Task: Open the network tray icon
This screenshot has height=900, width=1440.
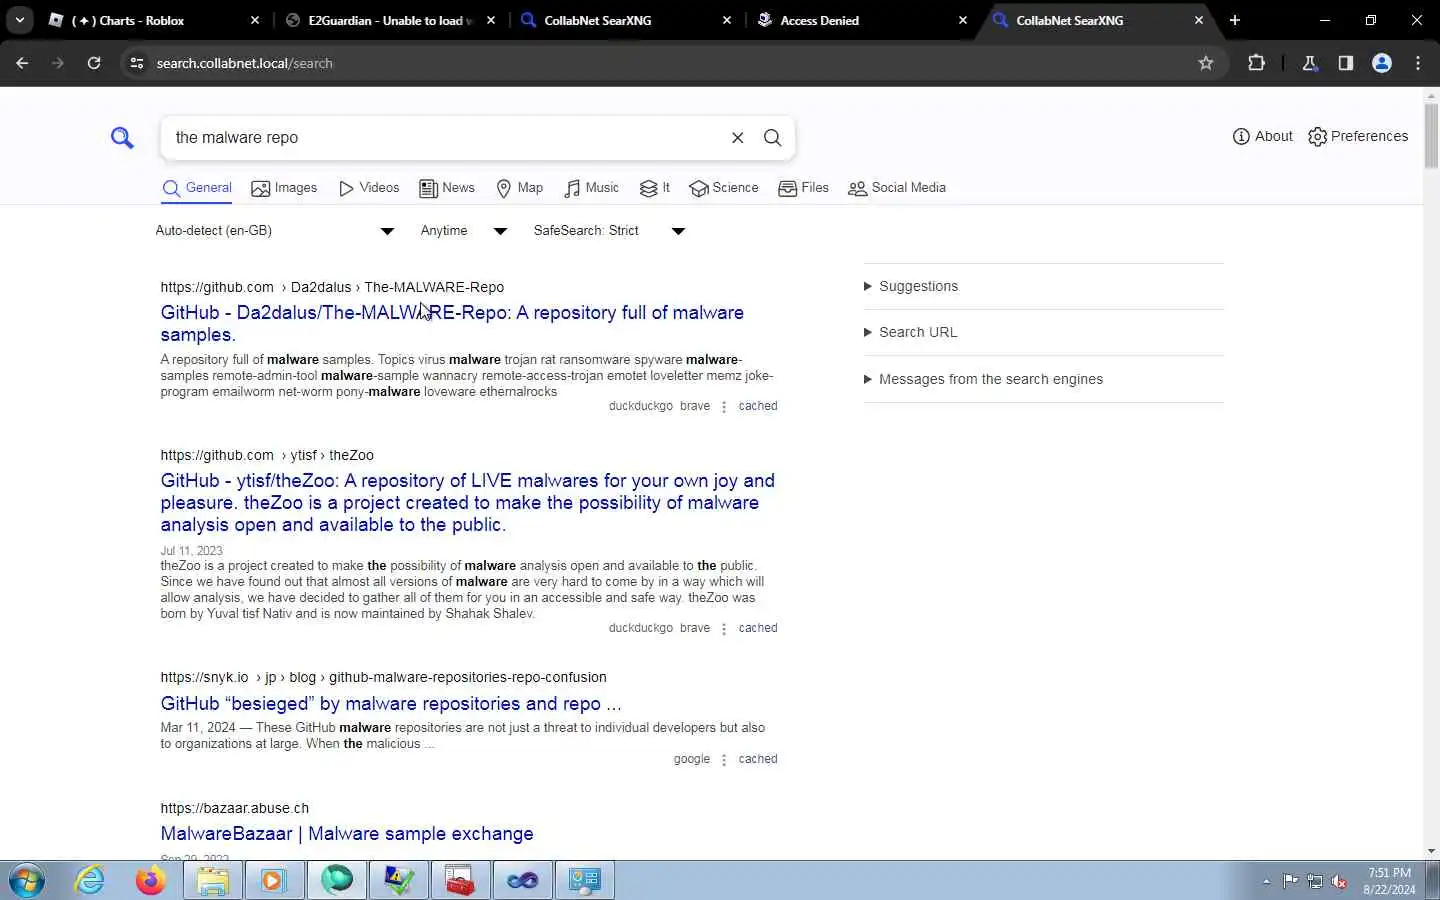Action: 1315,881
